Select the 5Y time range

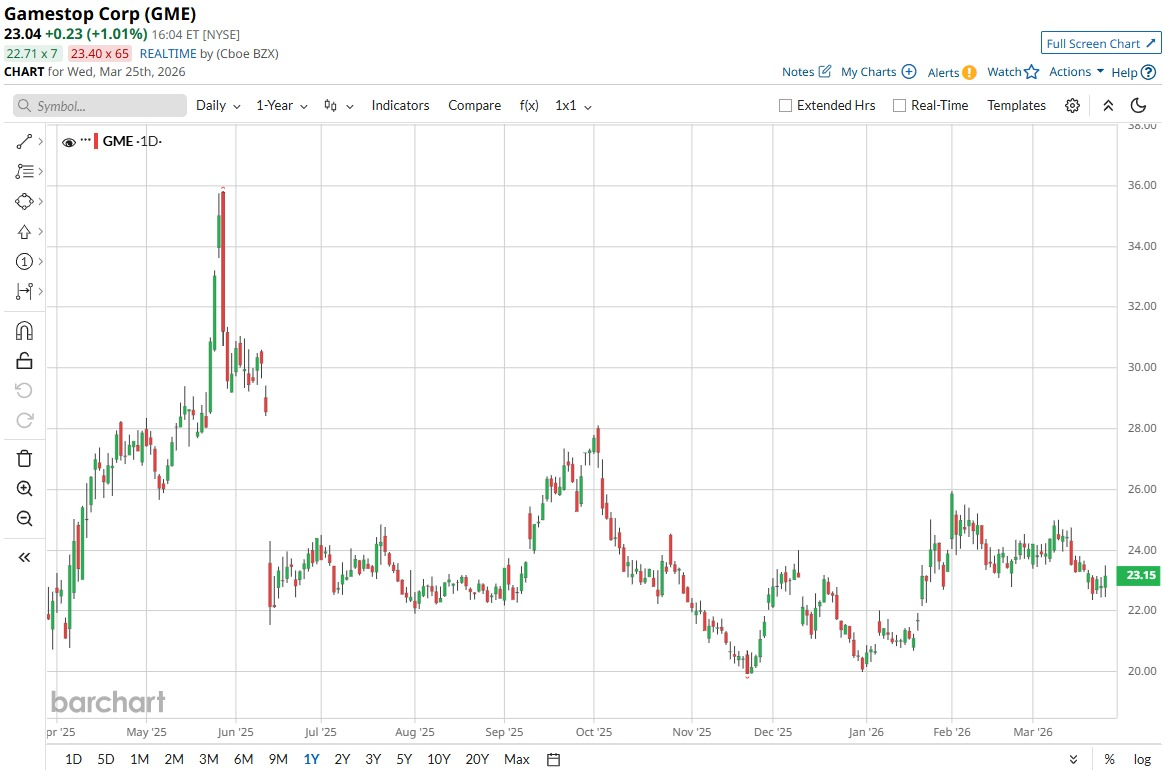point(403,759)
